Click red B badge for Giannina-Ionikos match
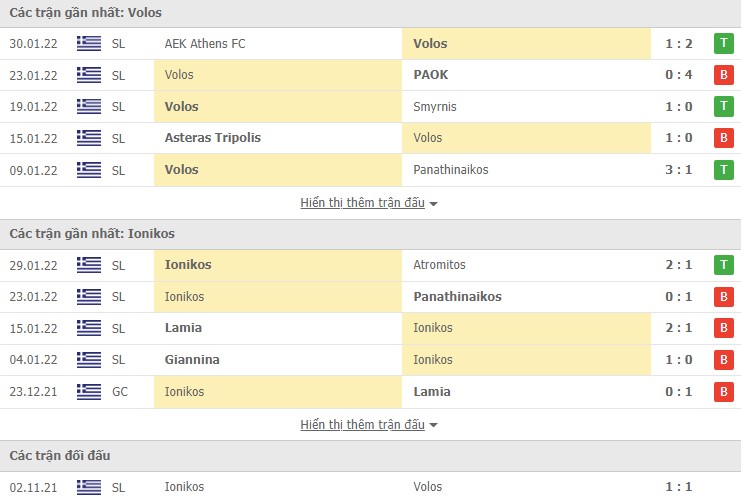 point(723,360)
